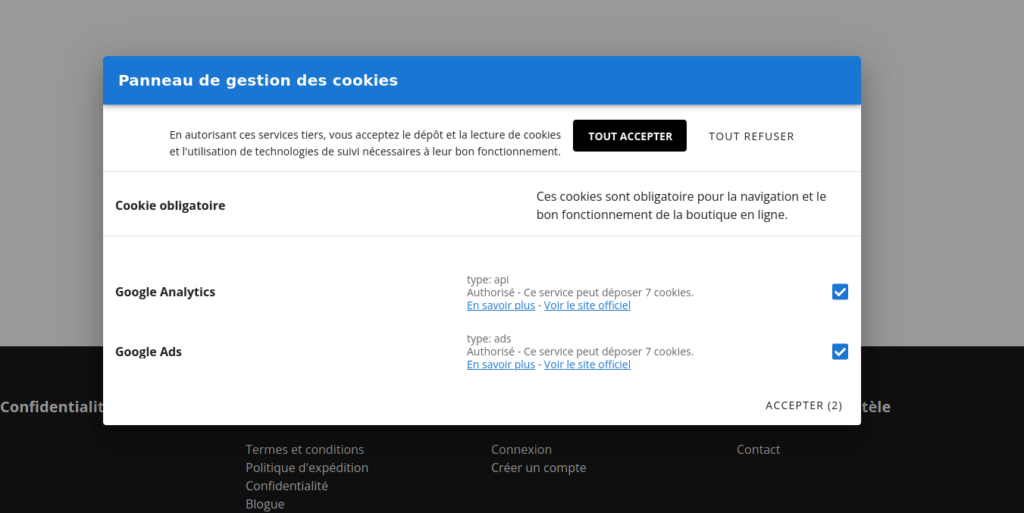Open En savoir plus for Google Analytics
Viewport: 1024px width, 513px height.
[x=500, y=305]
